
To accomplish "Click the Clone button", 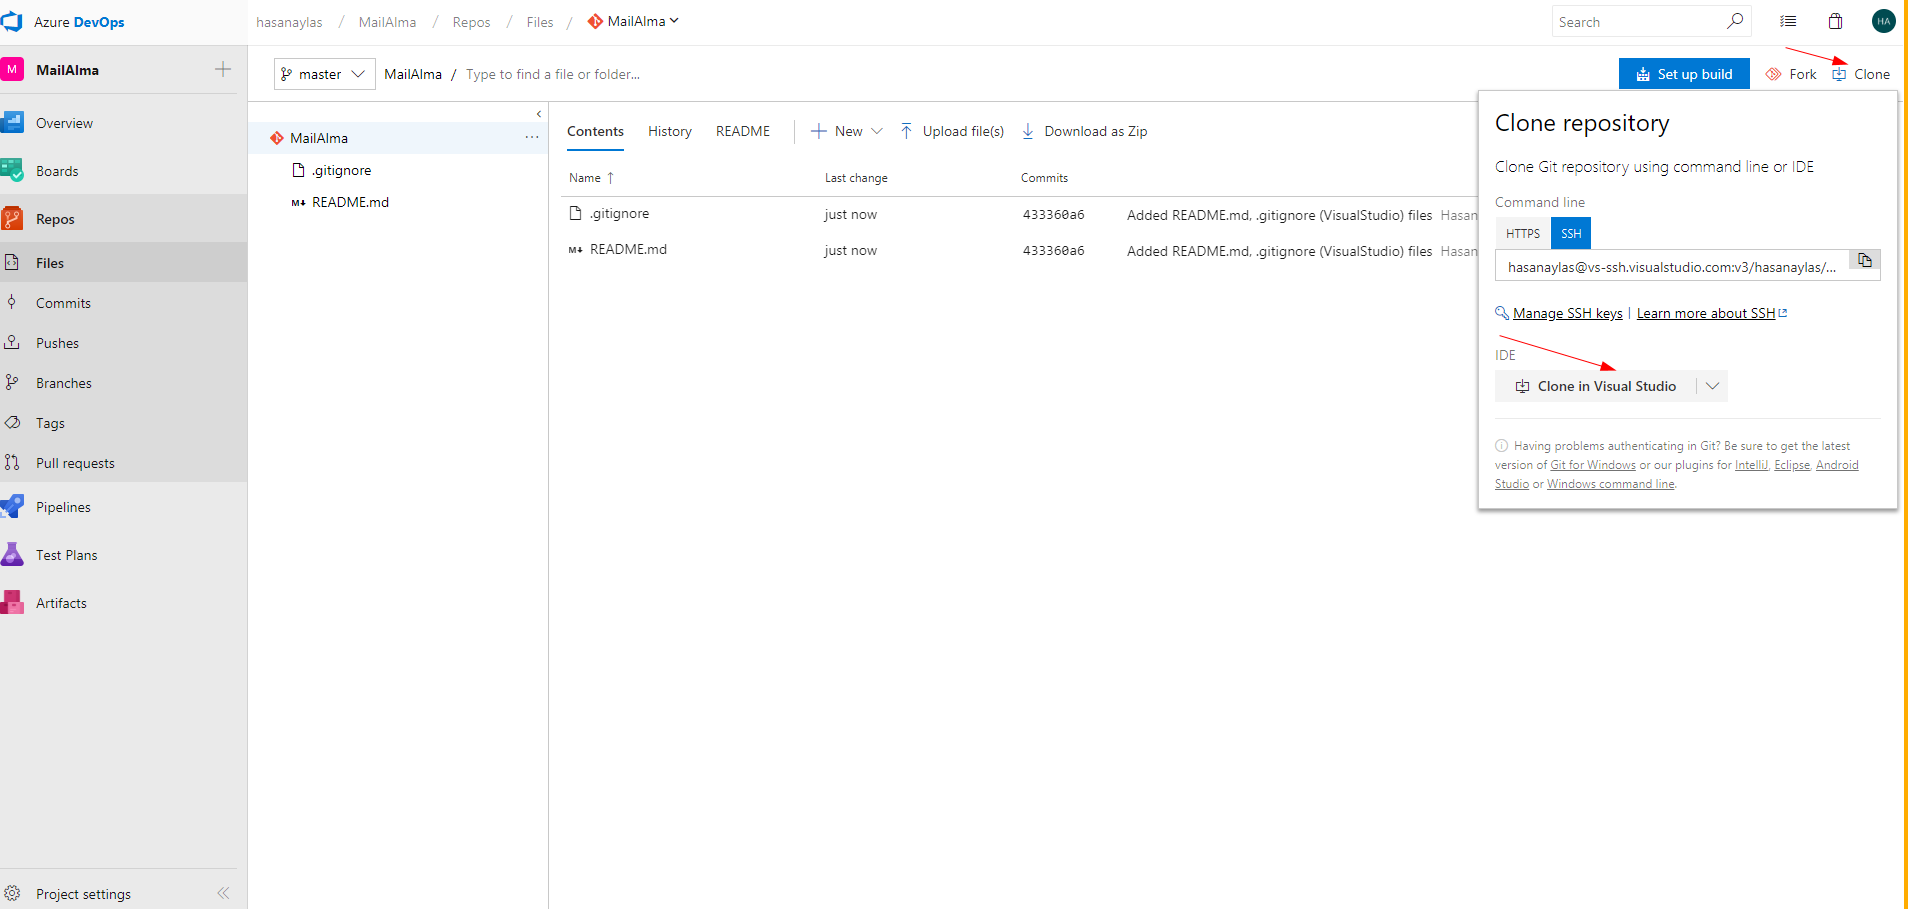I will [1861, 74].
